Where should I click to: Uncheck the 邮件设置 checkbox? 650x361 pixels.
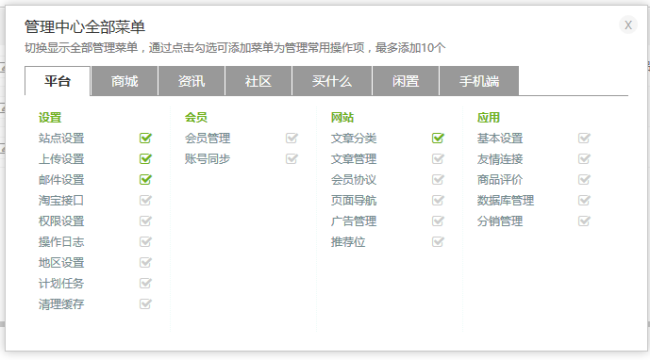coord(146,179)
